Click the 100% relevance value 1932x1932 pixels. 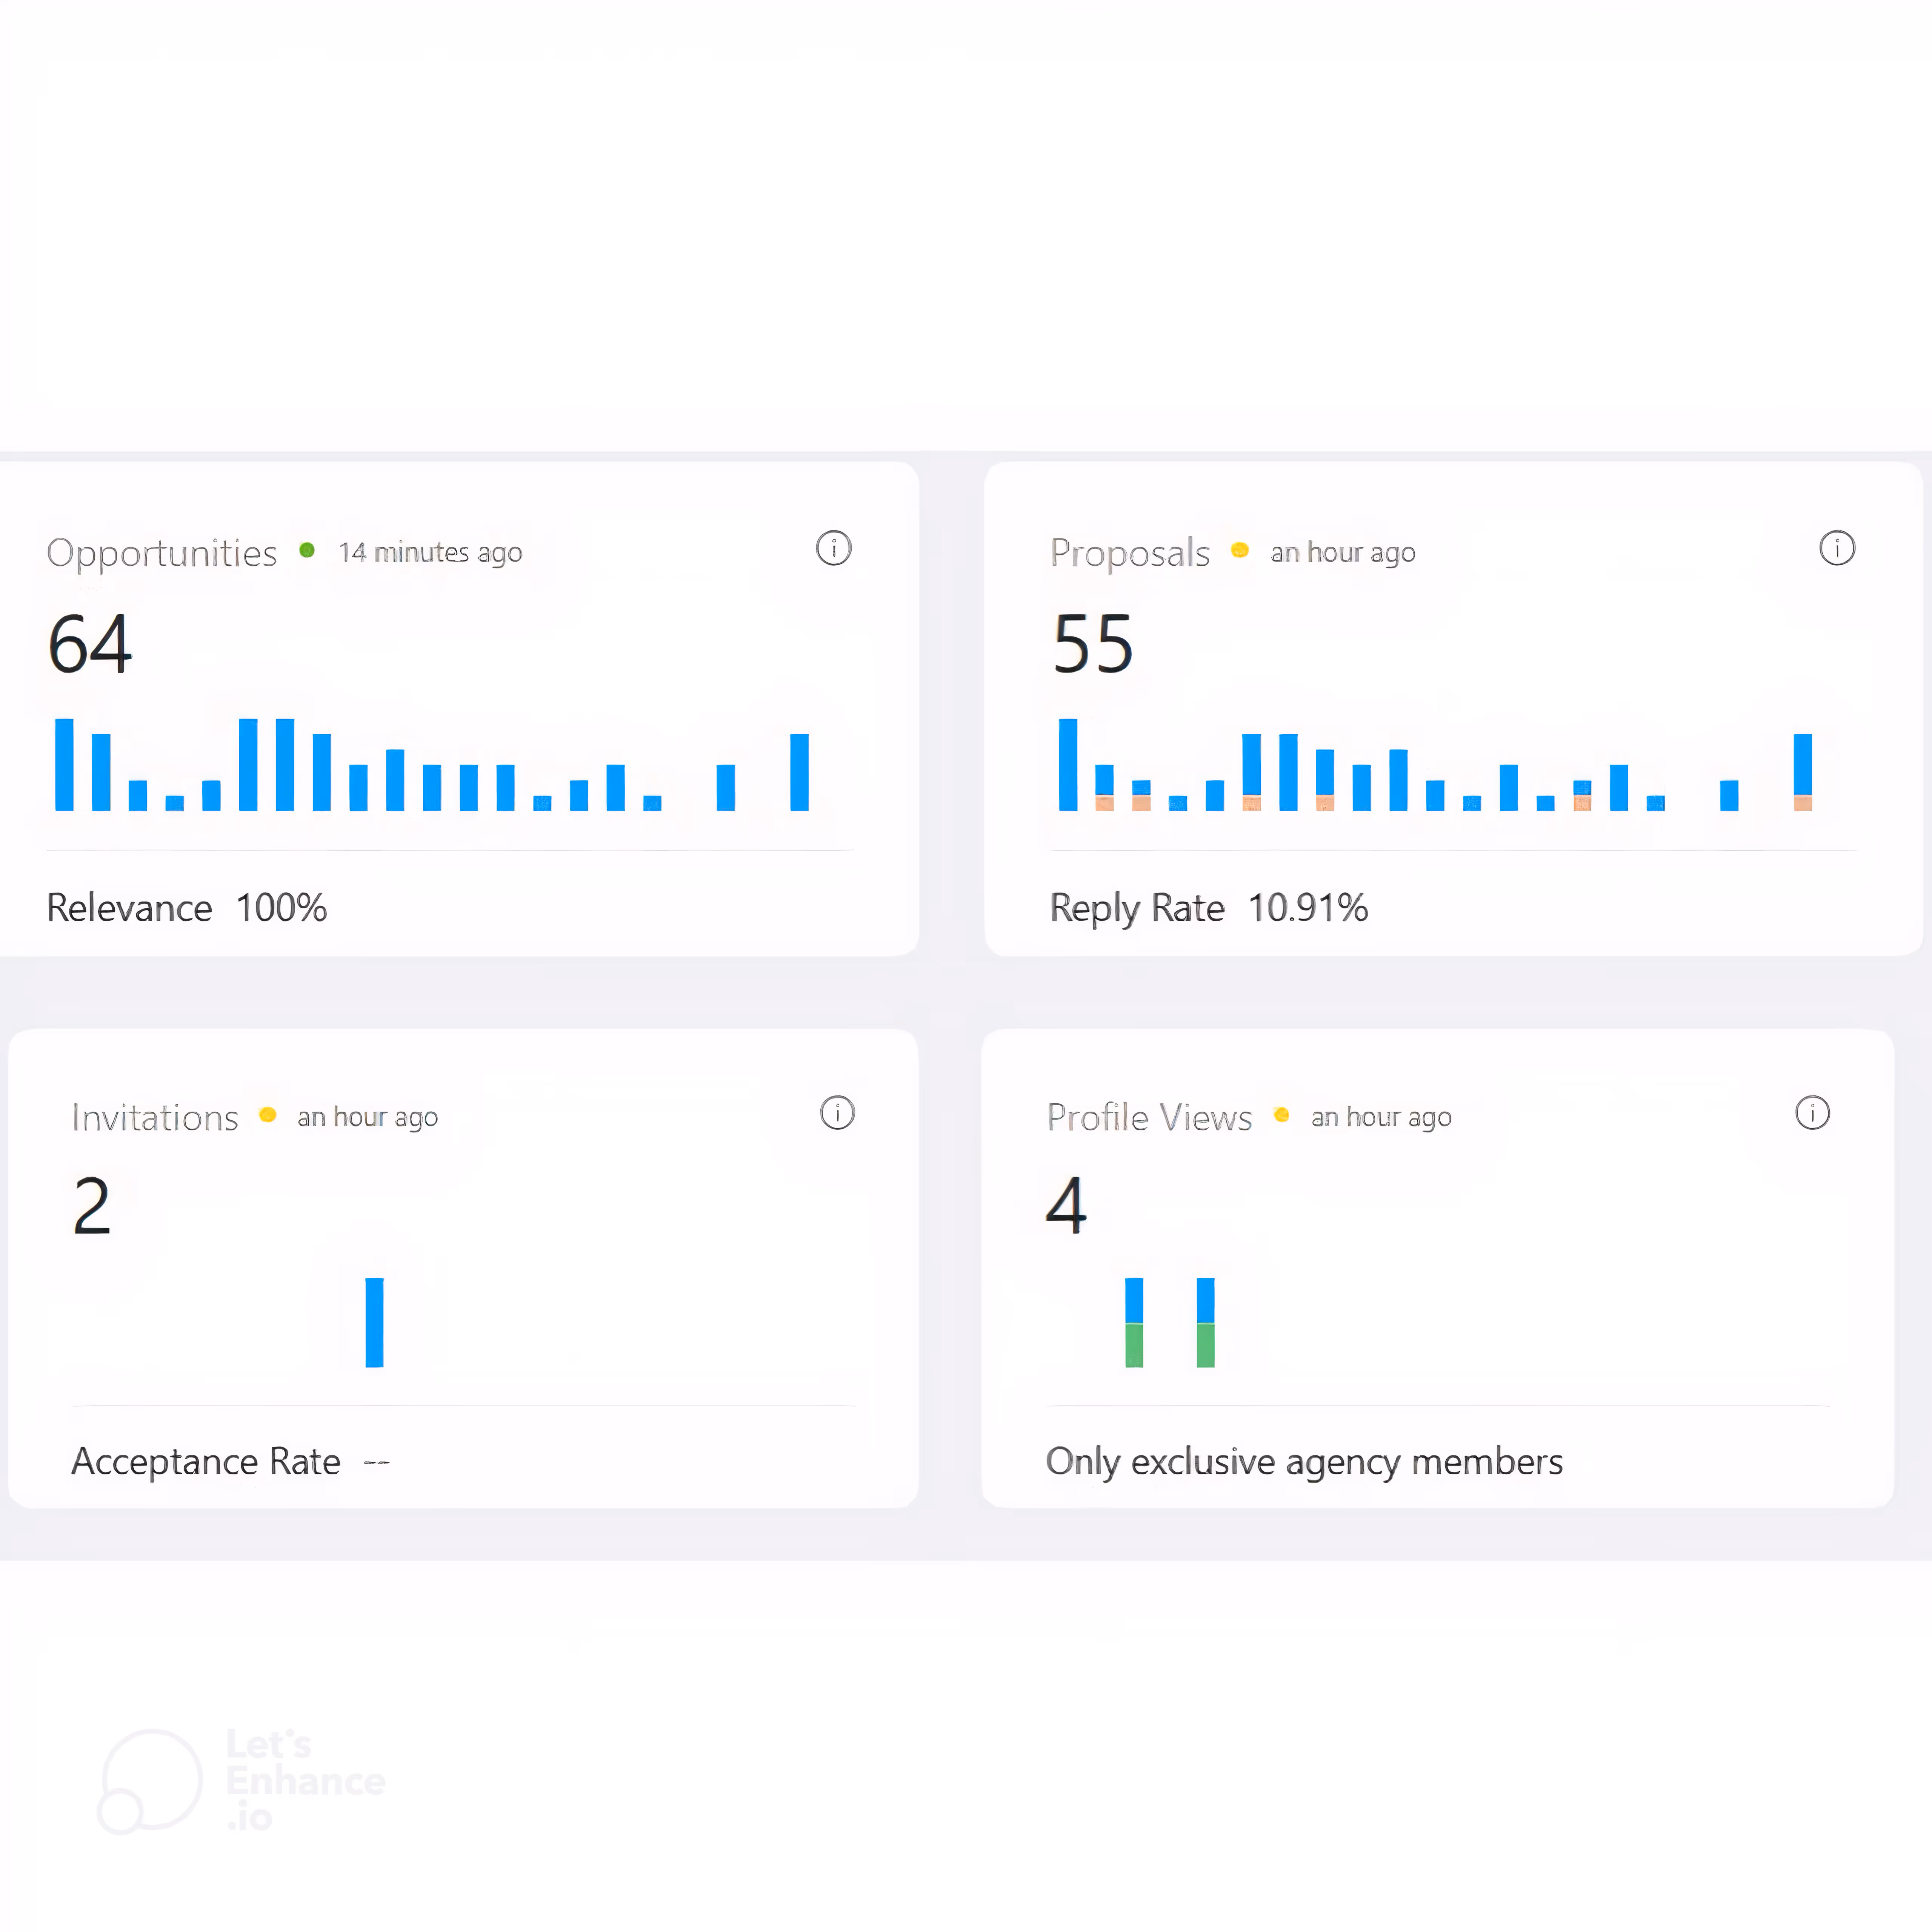tap(281, 908)
